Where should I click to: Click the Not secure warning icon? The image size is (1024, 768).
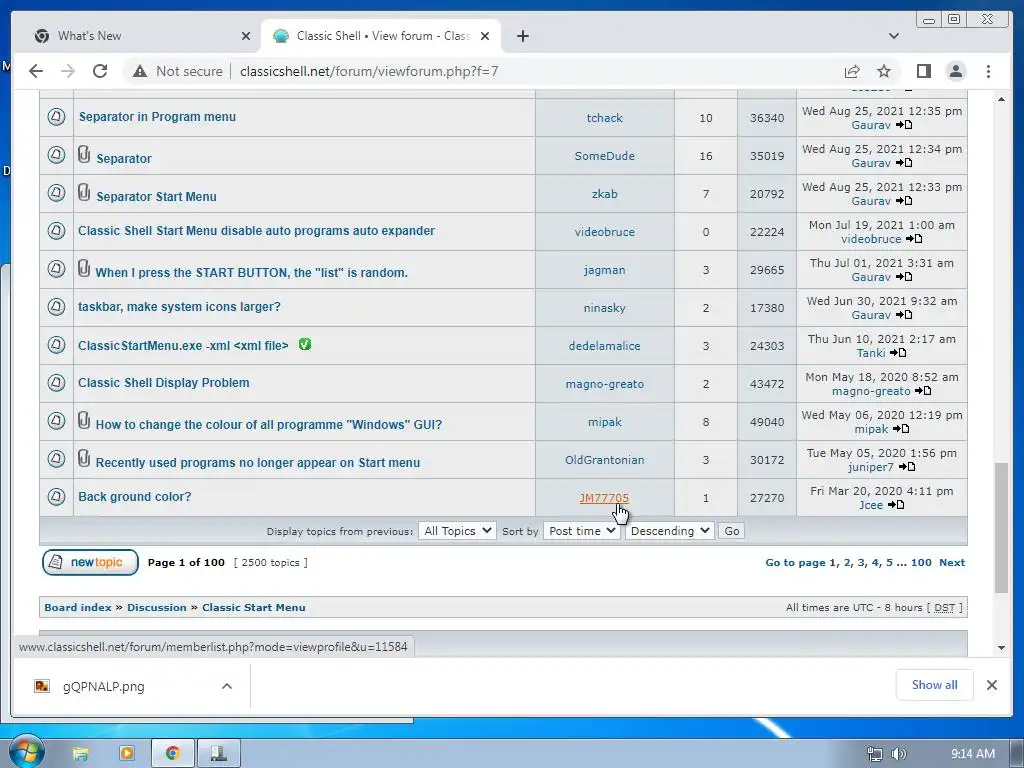pyautogui.click(x=140, y=71)
